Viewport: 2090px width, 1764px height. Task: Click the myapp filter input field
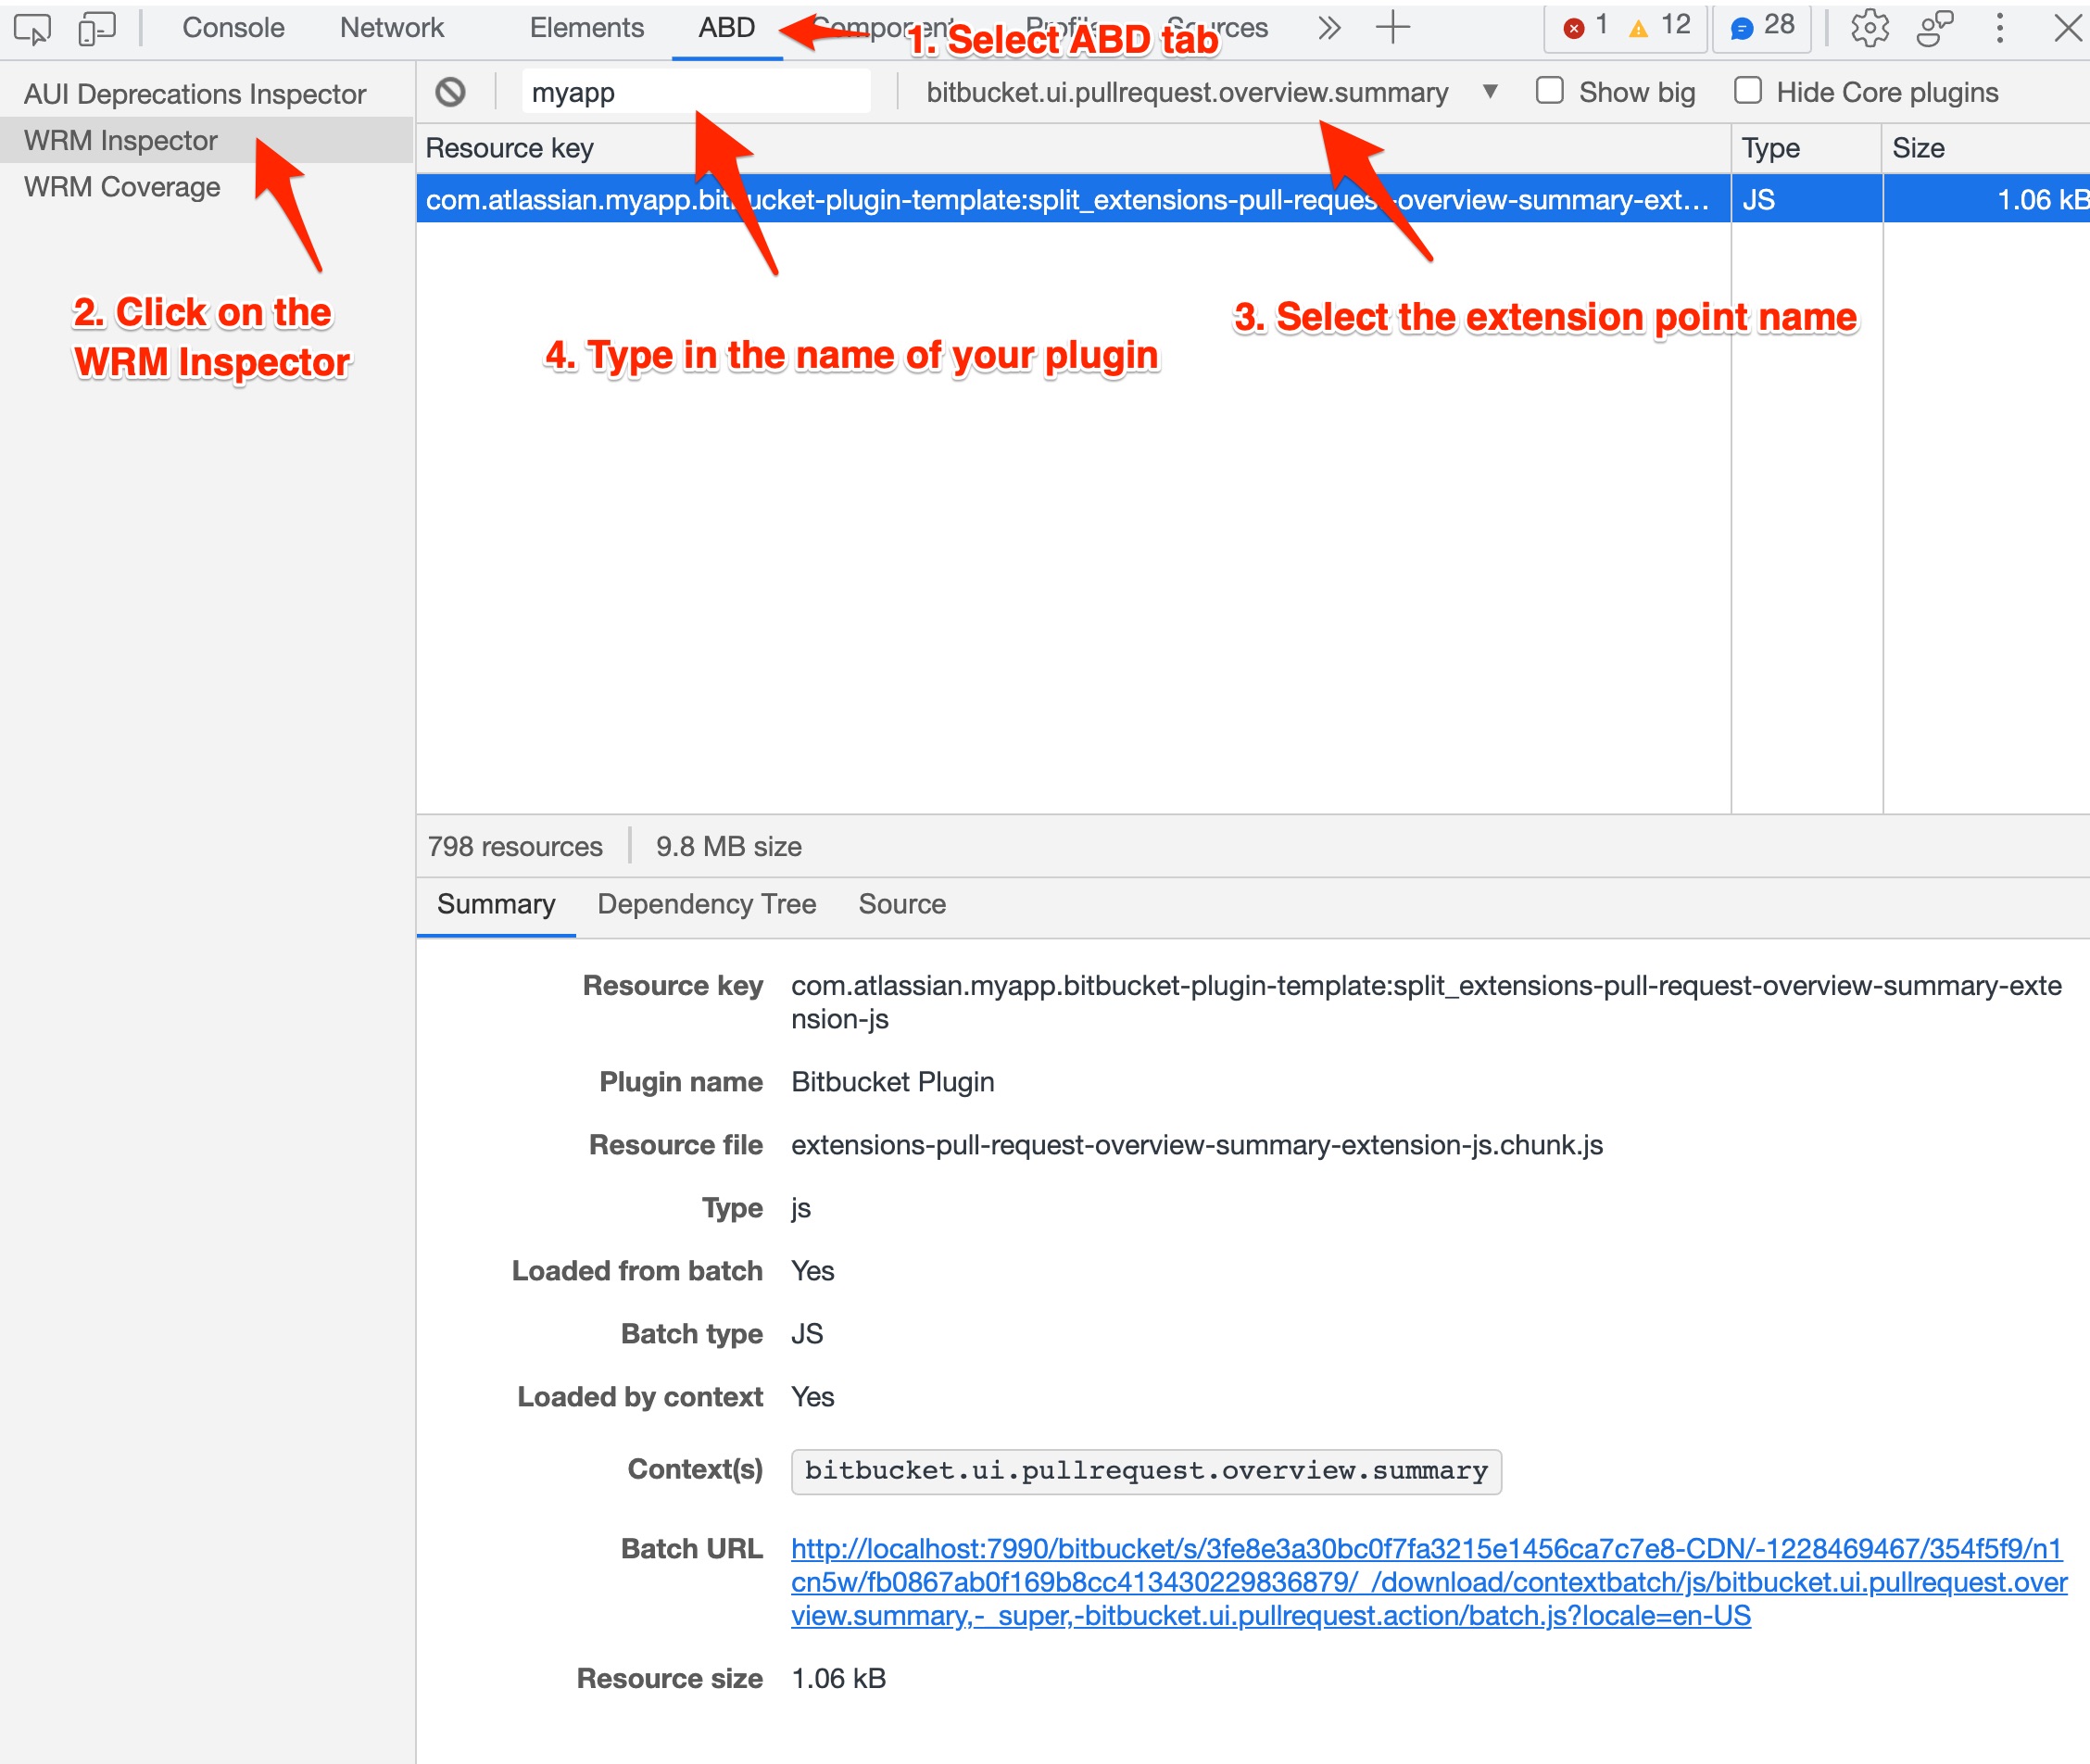click(x=695, y=91)
